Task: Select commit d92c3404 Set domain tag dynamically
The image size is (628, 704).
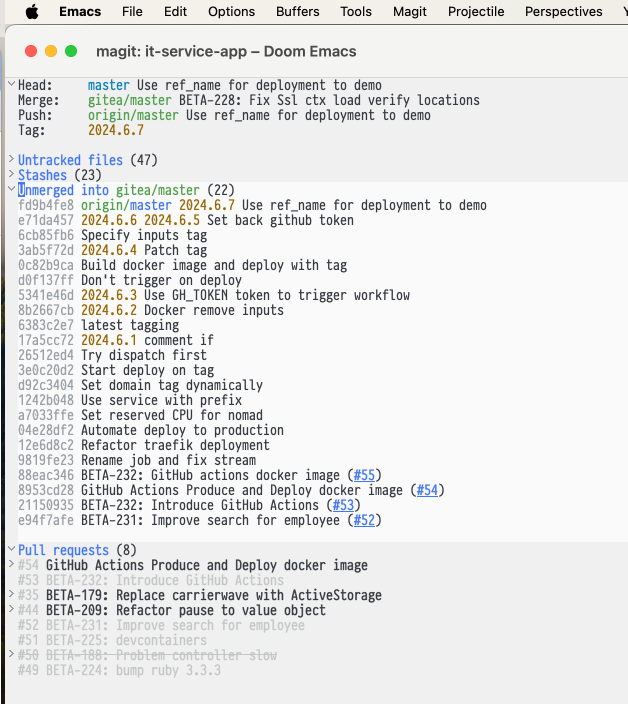Action: click(x=141, y=385)
